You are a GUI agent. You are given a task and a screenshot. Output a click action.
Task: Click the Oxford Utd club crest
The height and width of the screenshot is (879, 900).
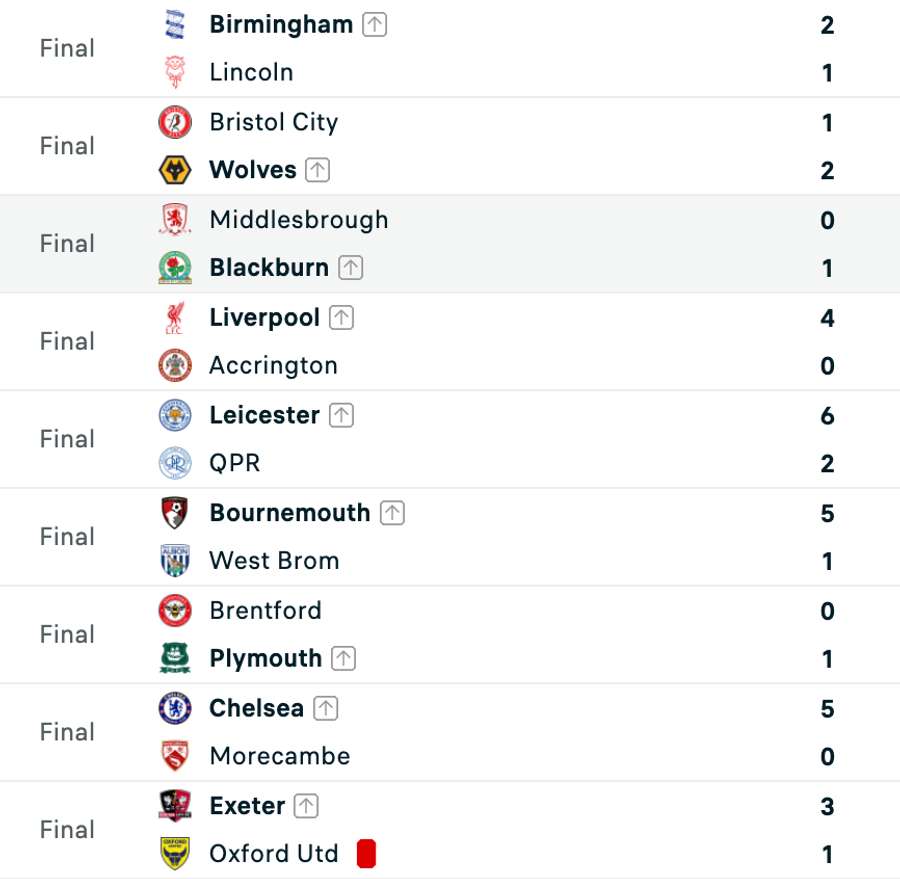click(x=174, y=853)
